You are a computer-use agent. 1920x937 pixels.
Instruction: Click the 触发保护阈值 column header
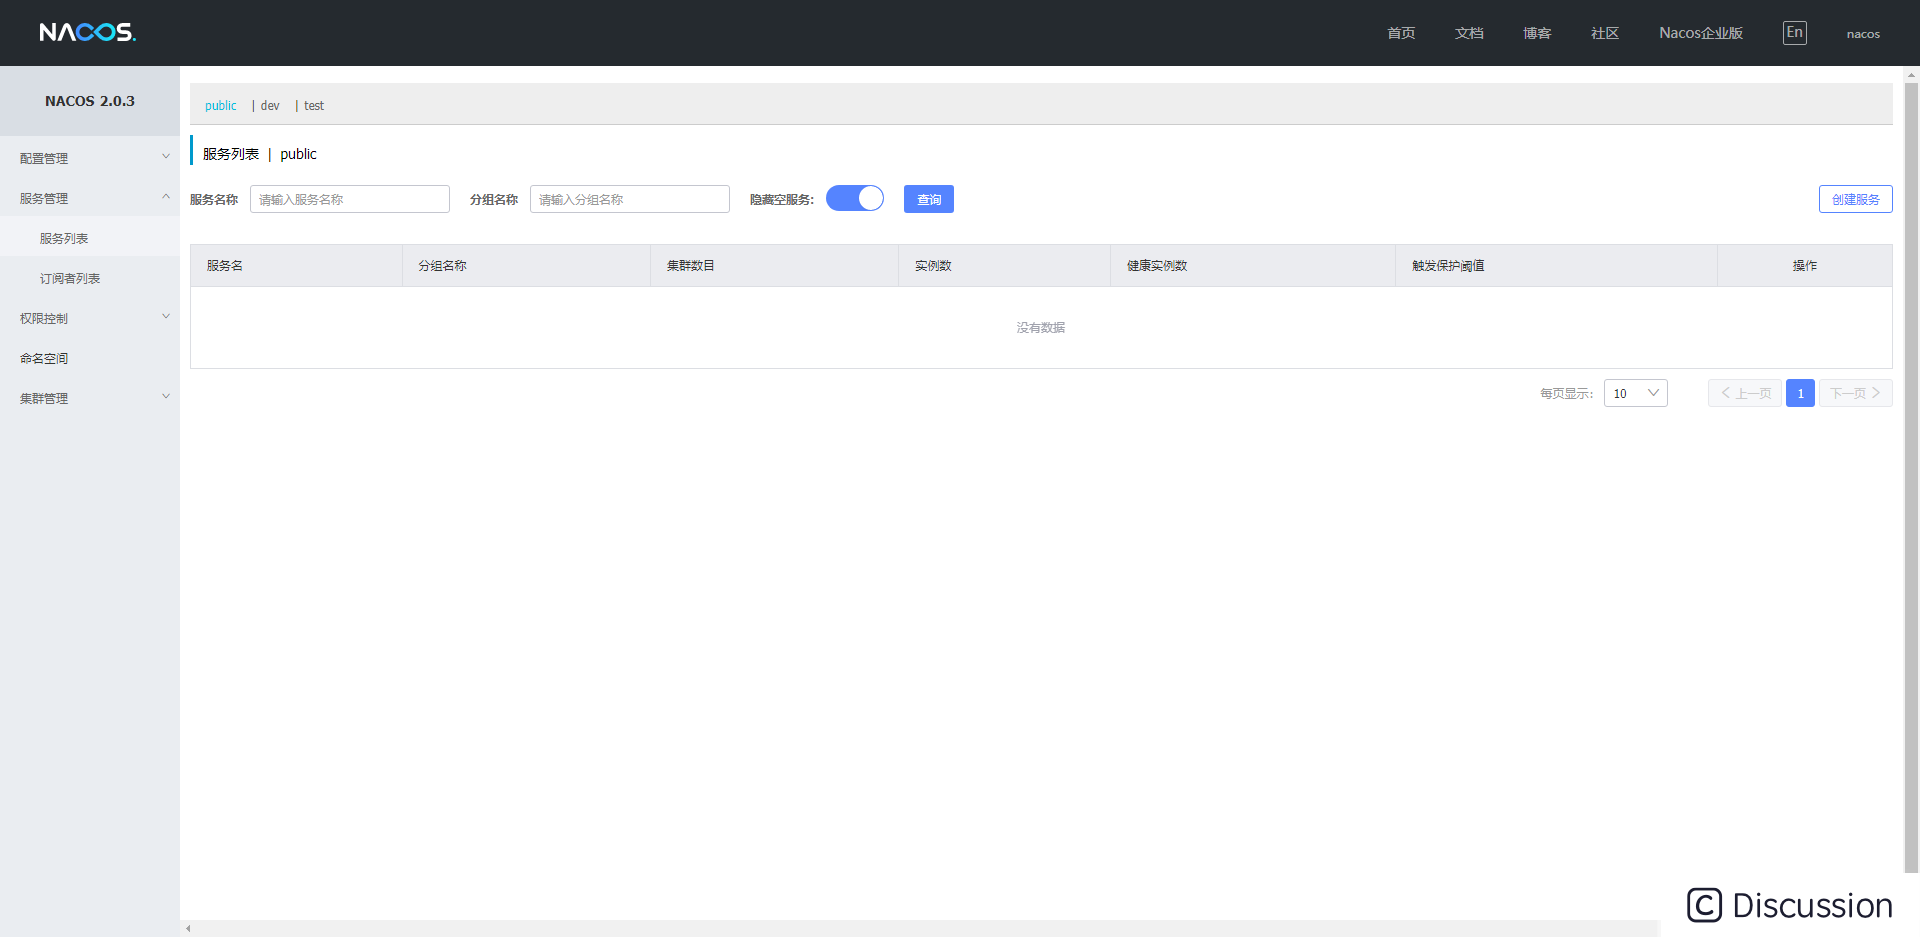[x=1557, y=265]
